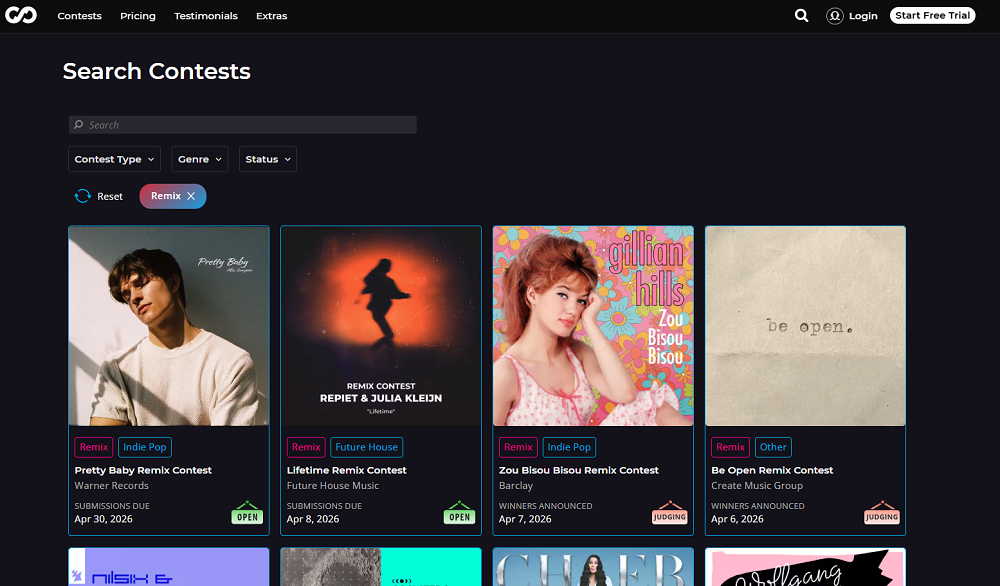The width and height of the screenshot is (1000, 586).
Task: Open the Testimonials menu item
Action: [x=206, y=16]
